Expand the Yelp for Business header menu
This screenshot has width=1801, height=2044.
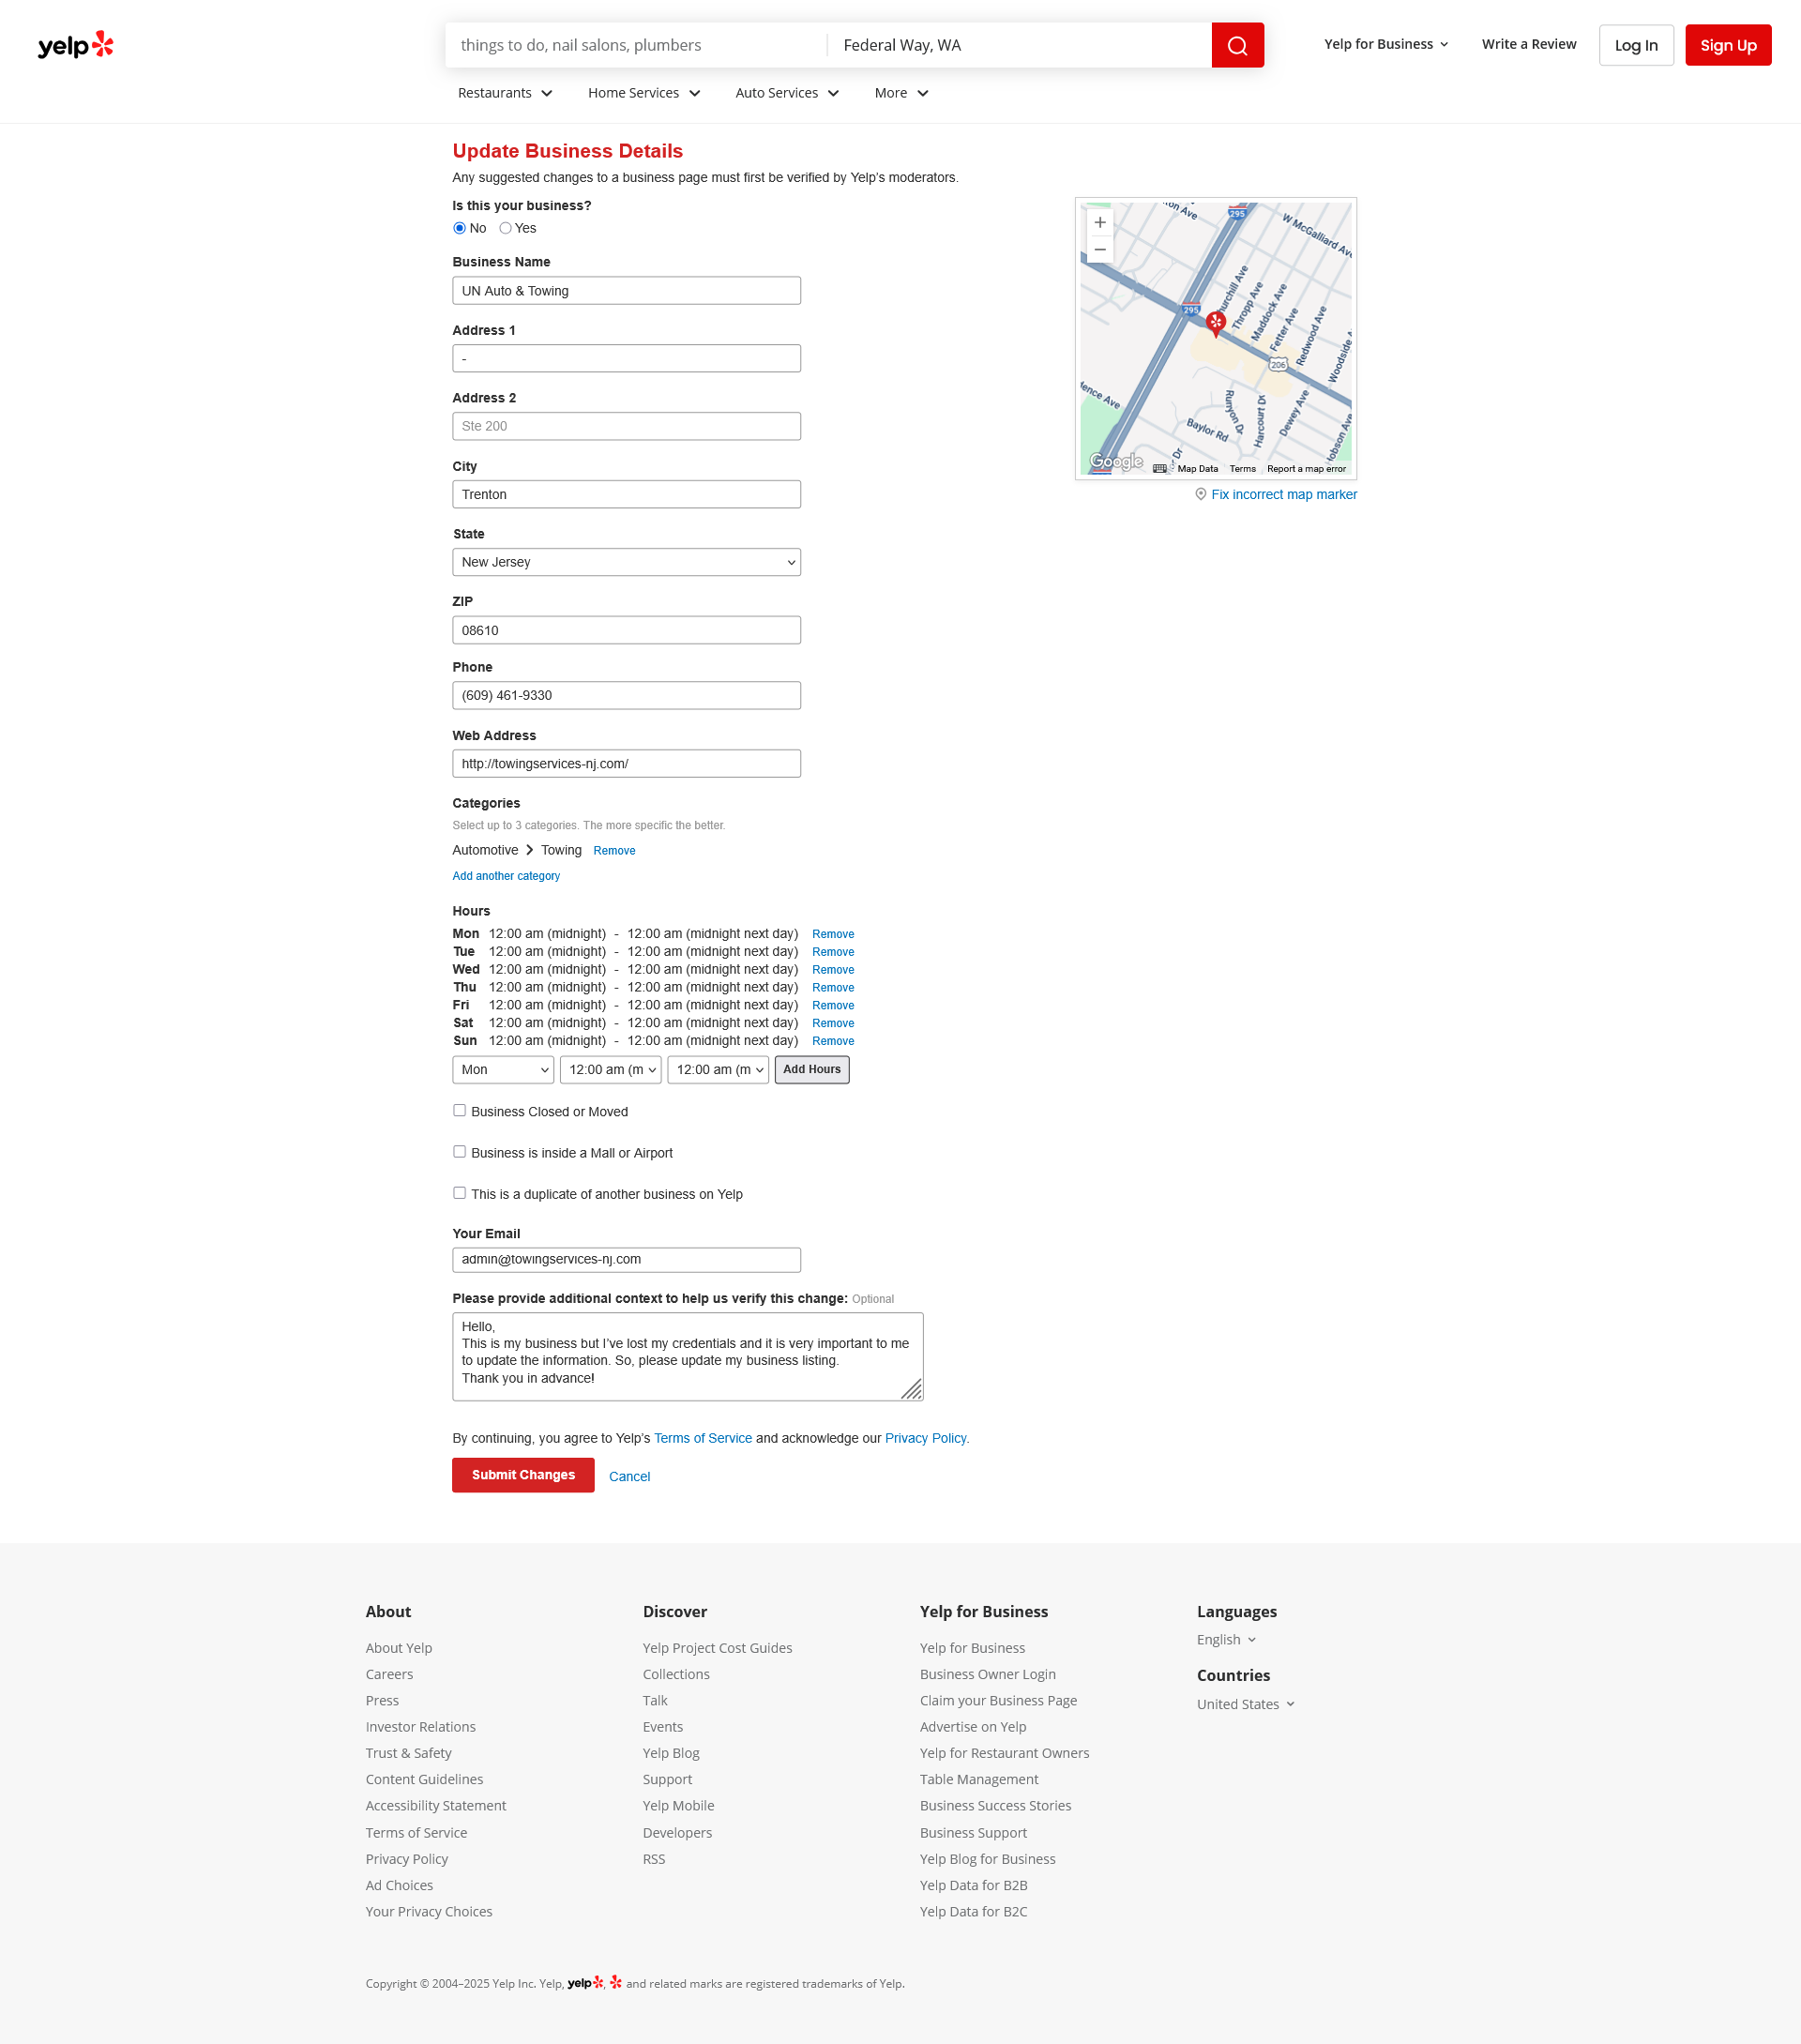[x=1385, y=44]
